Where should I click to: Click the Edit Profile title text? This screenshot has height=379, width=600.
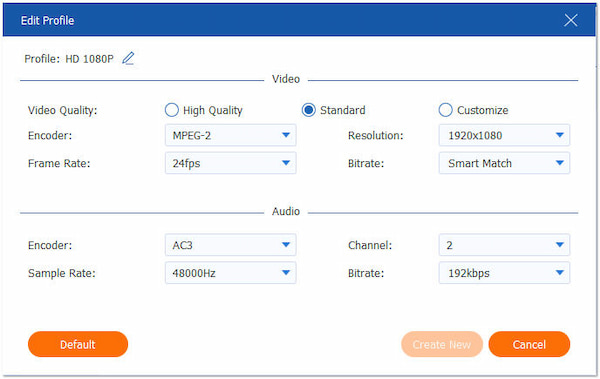click(47, 20)
